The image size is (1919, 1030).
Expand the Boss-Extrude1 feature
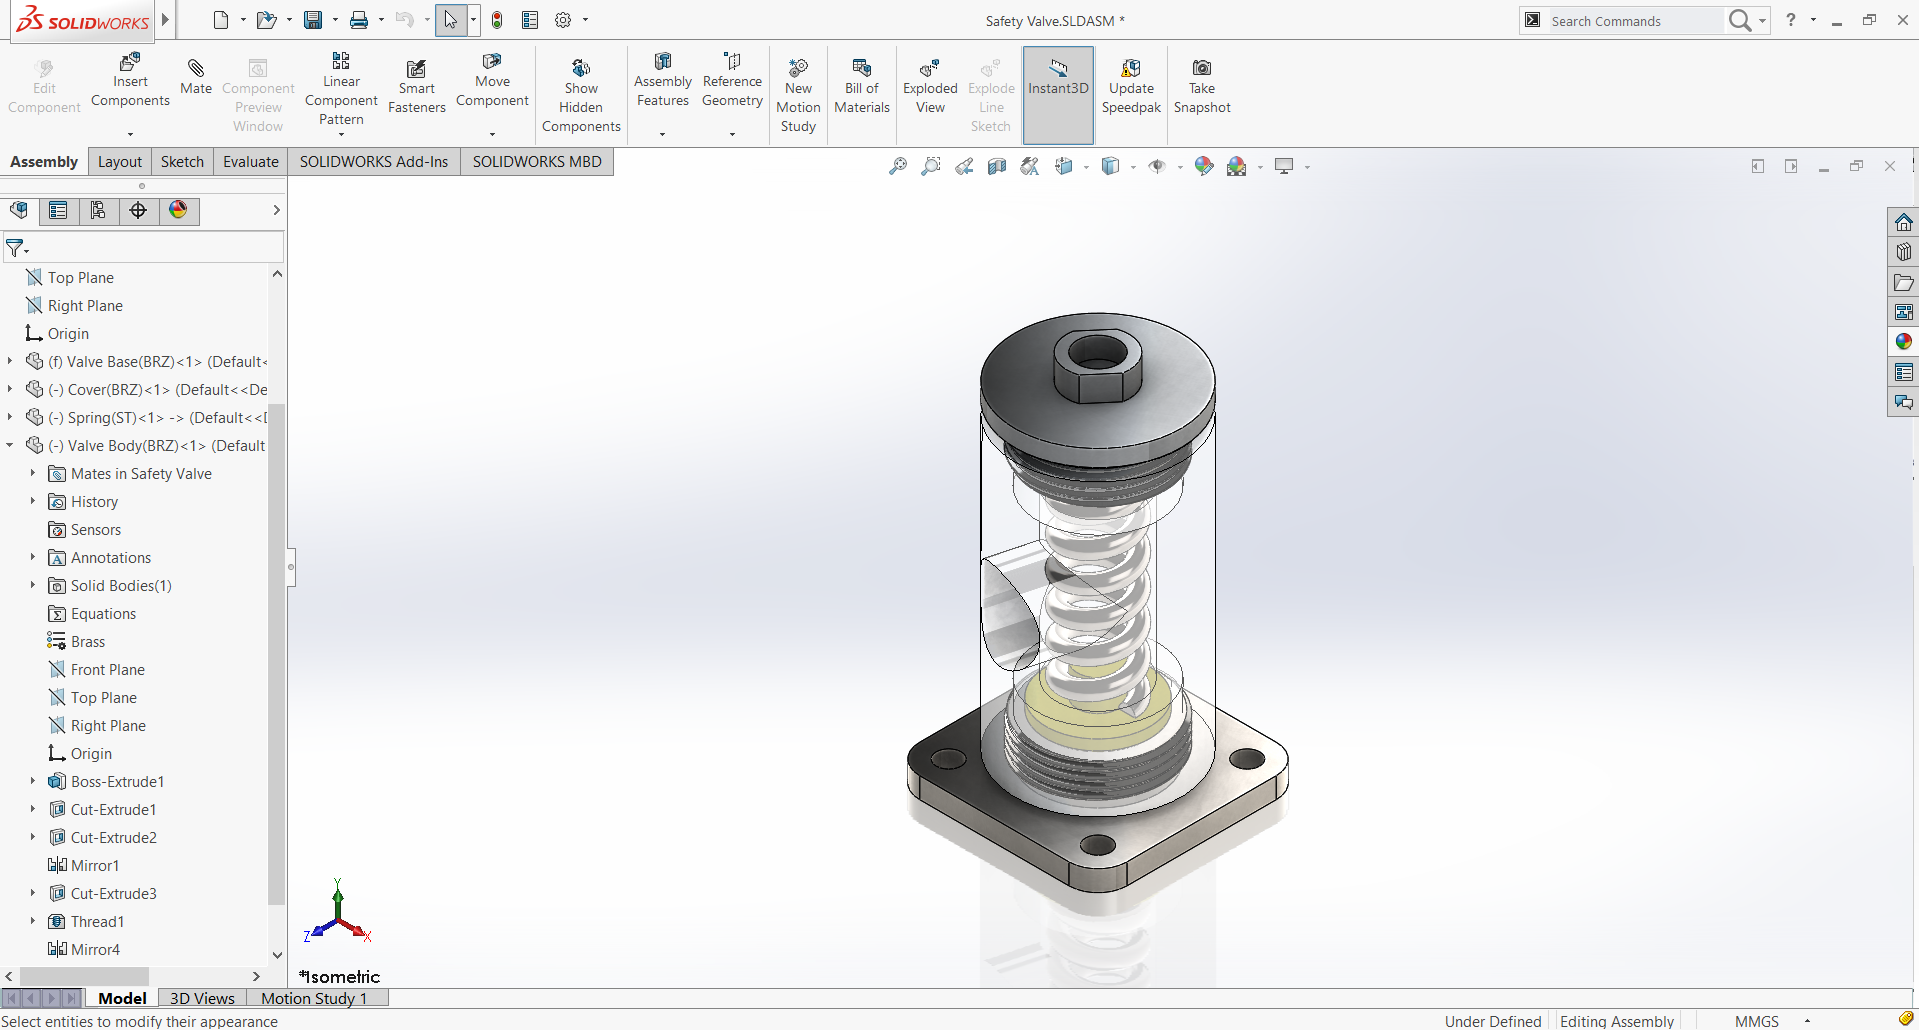pyautogui.click(x=33, y=781)
